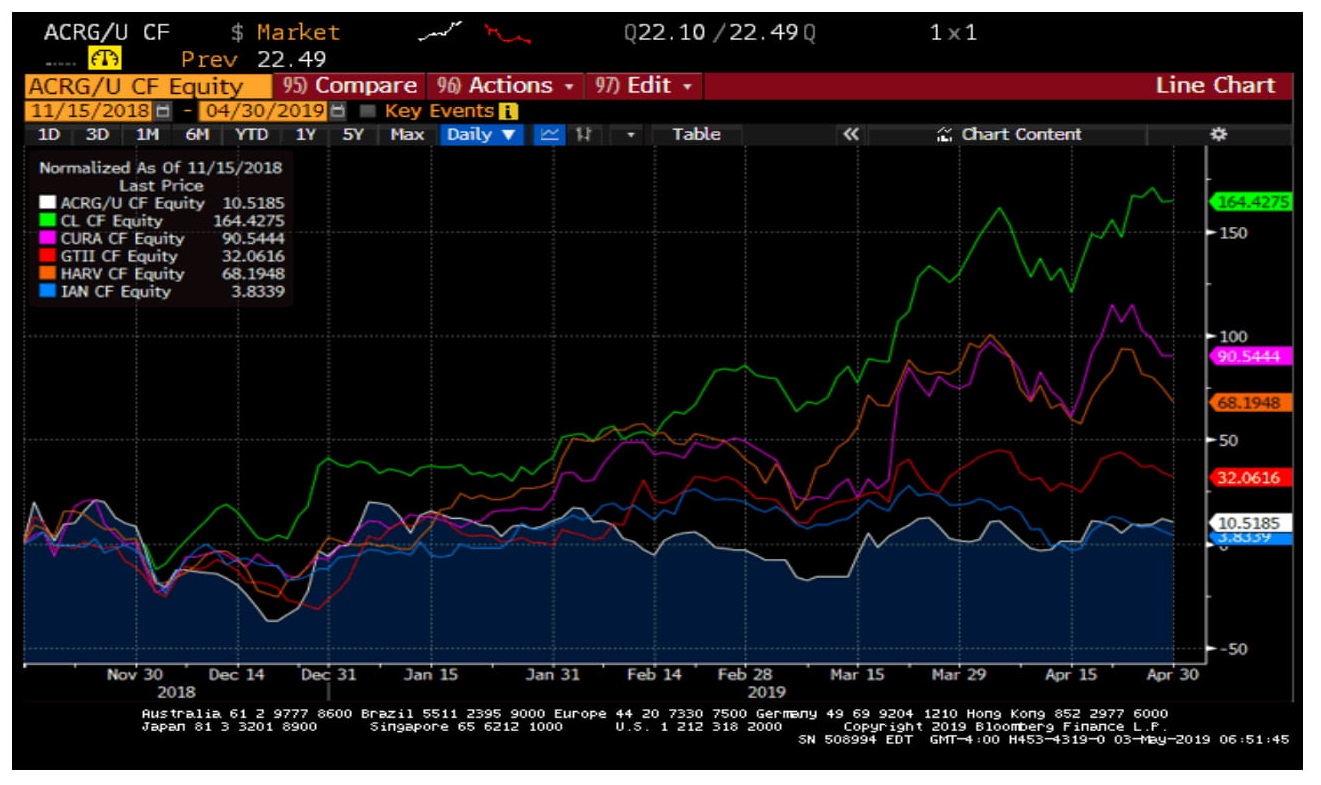Viewport: 1321px width, 785px height.
Task: Click the end date field 04/30/2019
Action: pyautogui.click(x=264, y=111)
